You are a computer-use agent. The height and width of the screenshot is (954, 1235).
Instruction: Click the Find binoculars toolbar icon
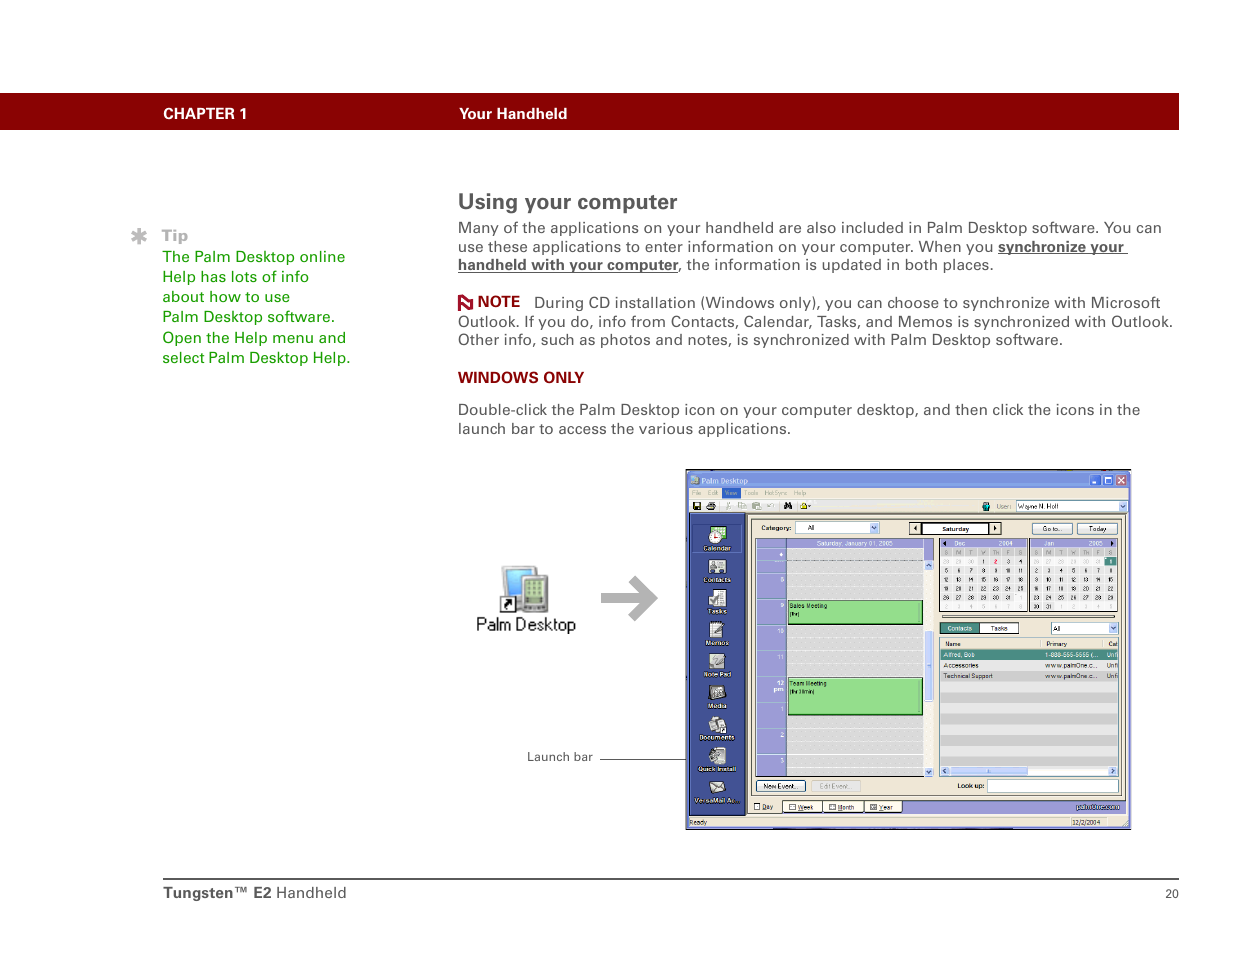coord(788,506)
